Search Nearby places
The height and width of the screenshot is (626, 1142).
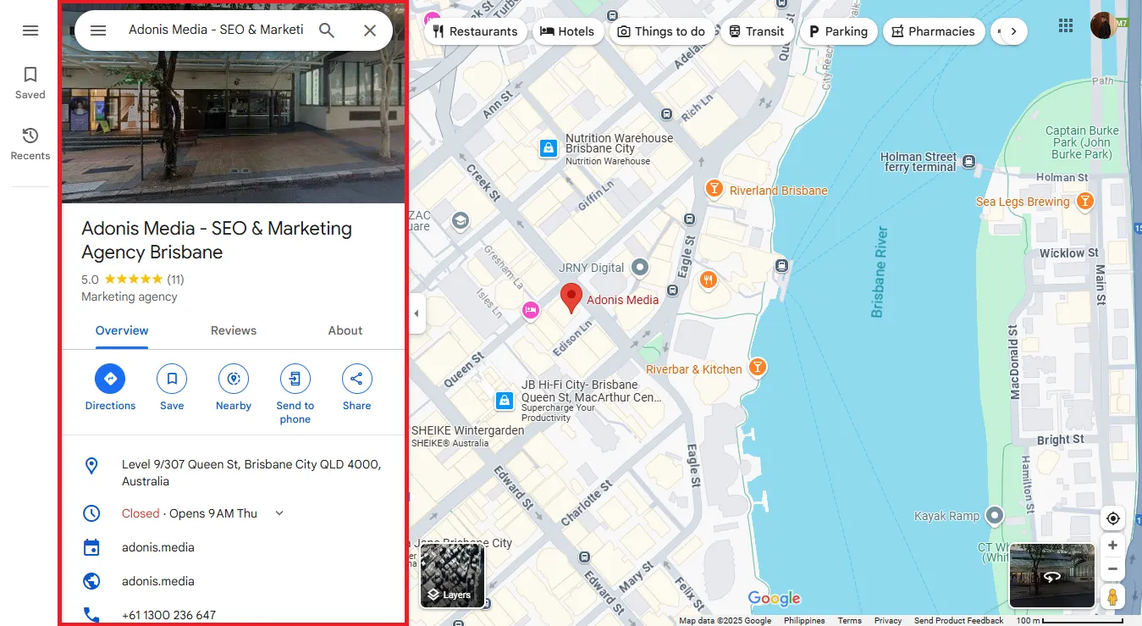tap(233, 388)
